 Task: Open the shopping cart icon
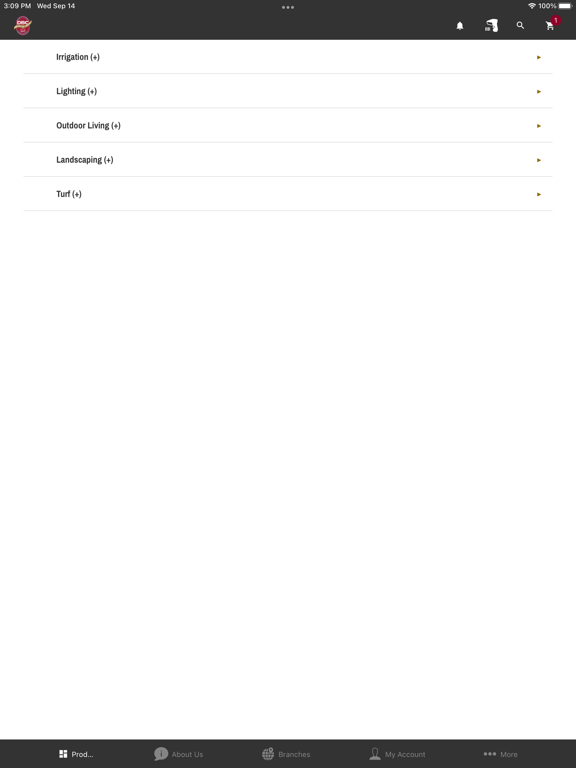click(550, 26)
